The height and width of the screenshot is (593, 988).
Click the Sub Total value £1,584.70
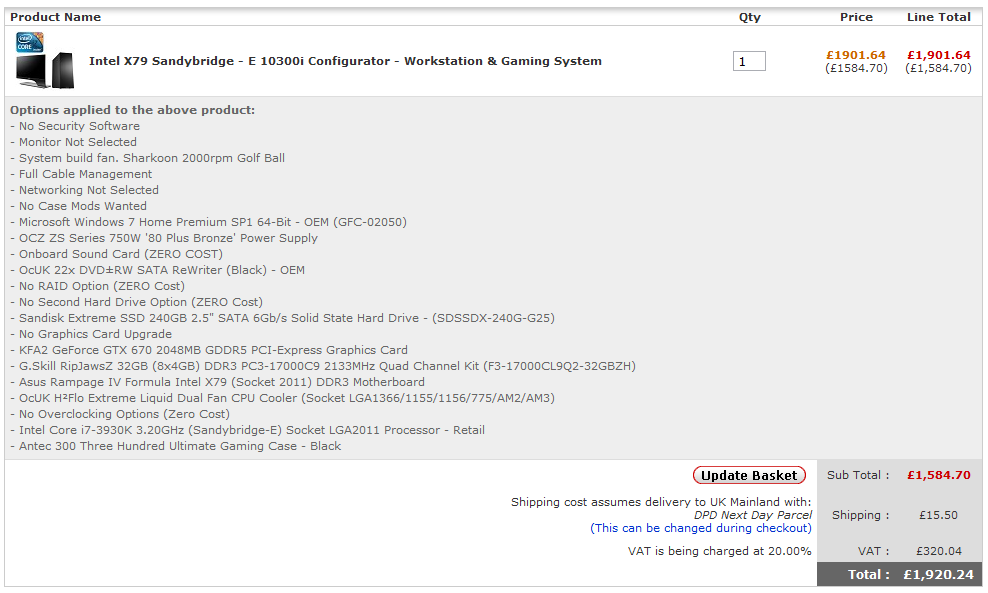(x=939, y=475)
